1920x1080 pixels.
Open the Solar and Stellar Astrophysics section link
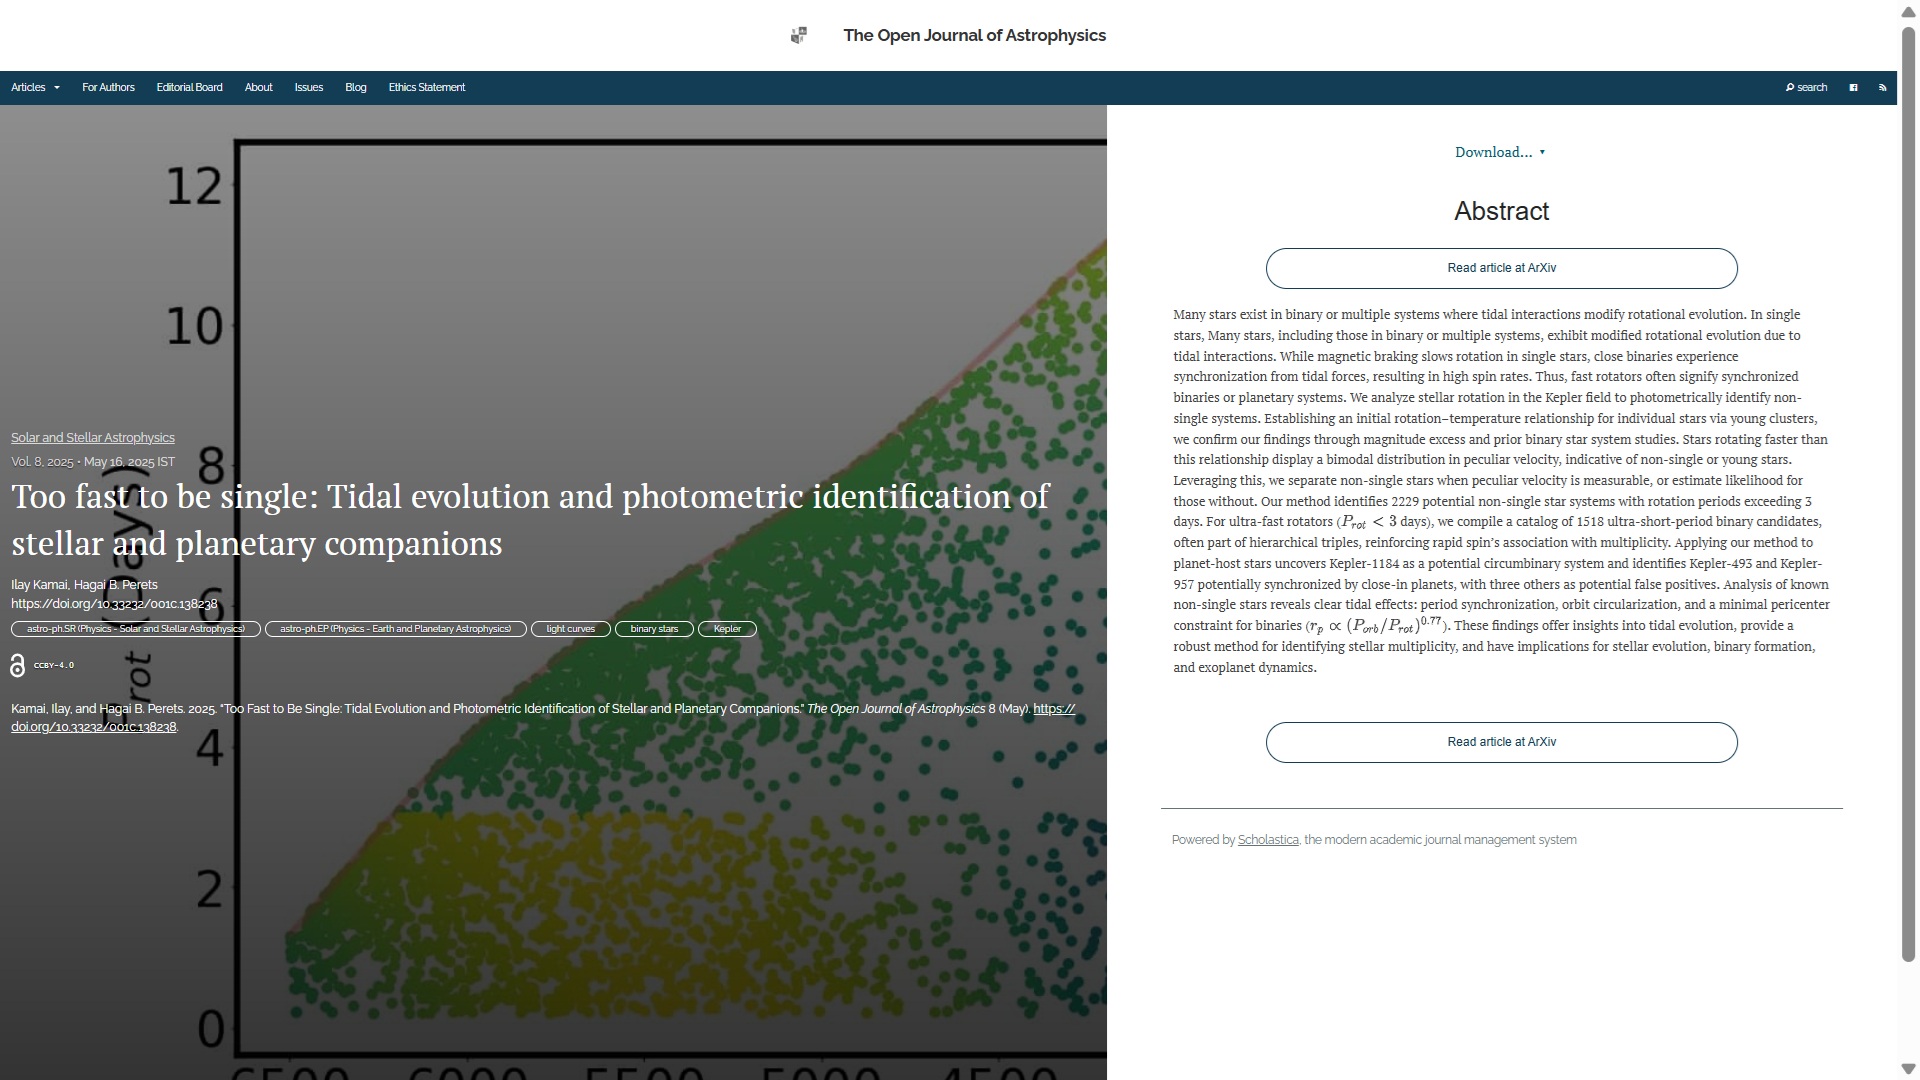click(x=92, y=438)
